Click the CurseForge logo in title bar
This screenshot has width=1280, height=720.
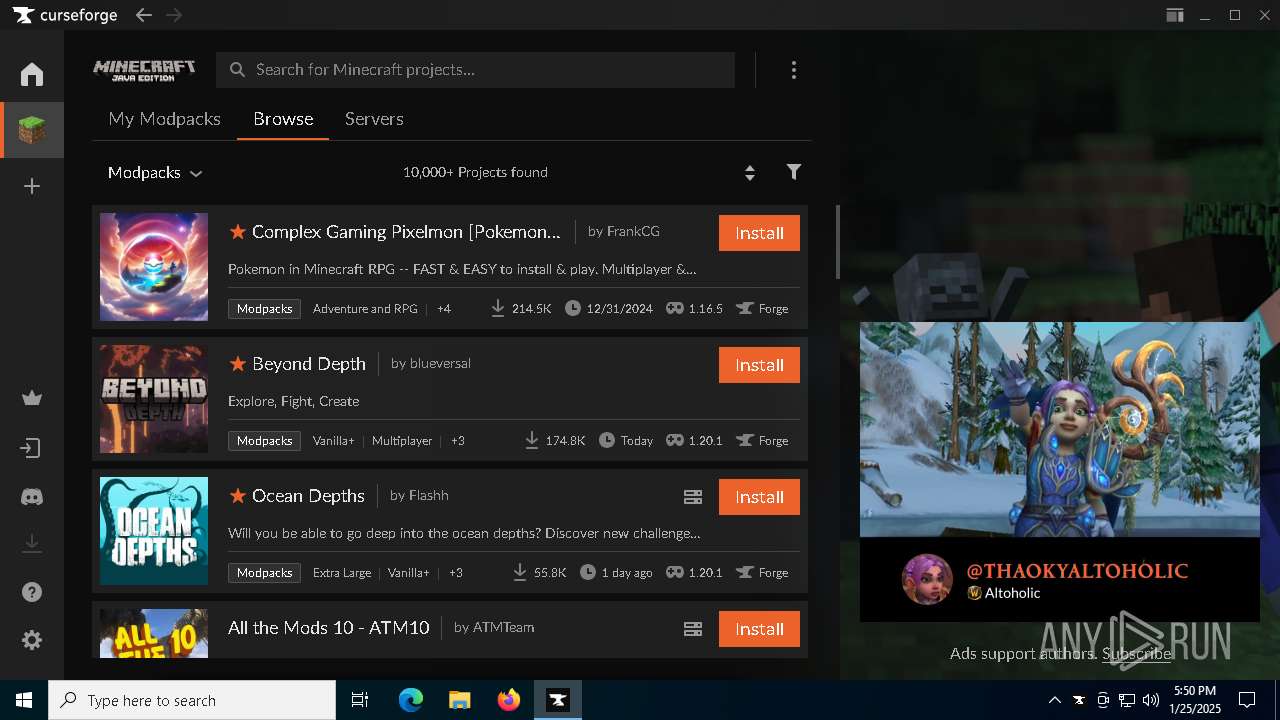[65, 15]
